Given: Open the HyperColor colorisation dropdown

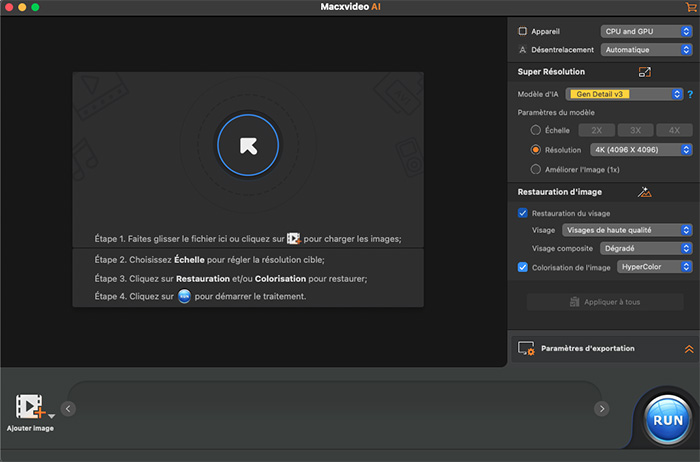Looking at the screenshot, I should pyautogui.click(x=654, y=266).
